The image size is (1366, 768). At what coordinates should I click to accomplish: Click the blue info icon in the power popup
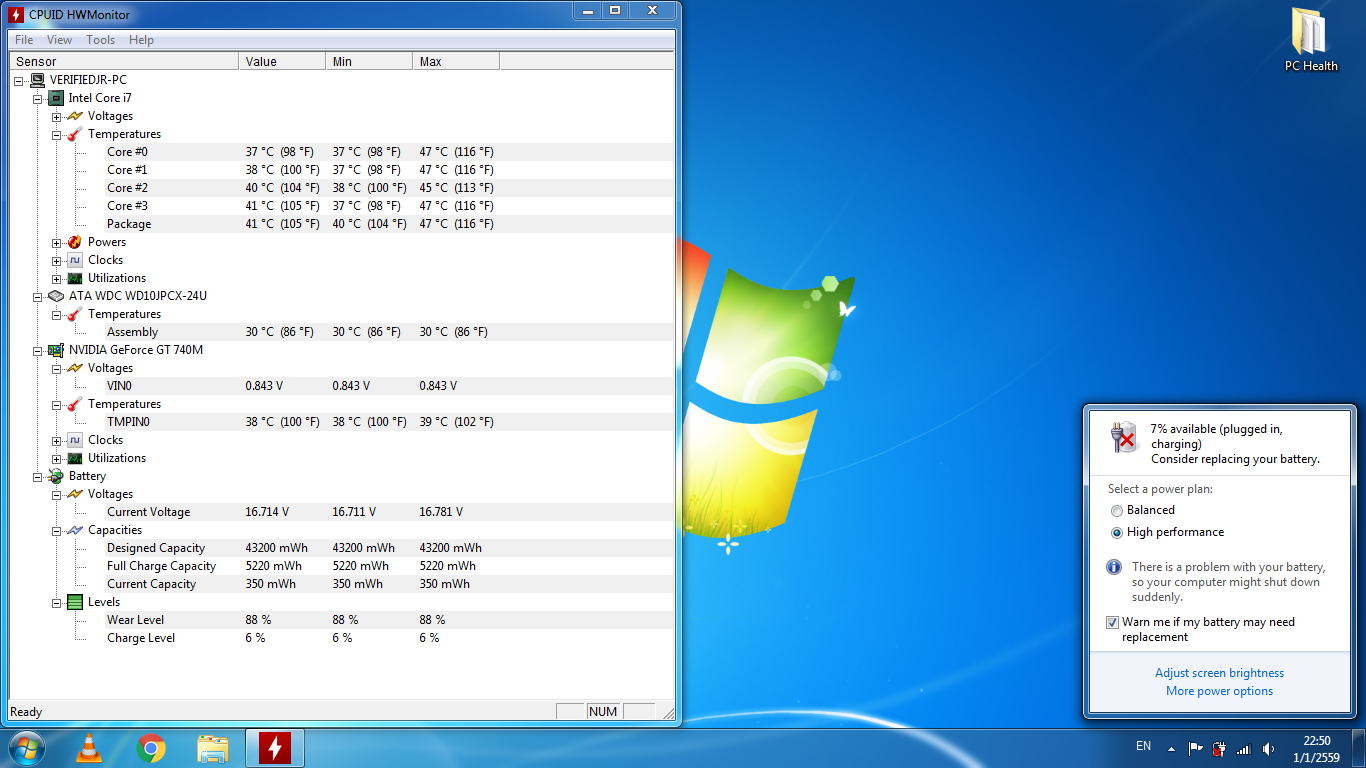pyautogui.click(x=1114, y=567)
